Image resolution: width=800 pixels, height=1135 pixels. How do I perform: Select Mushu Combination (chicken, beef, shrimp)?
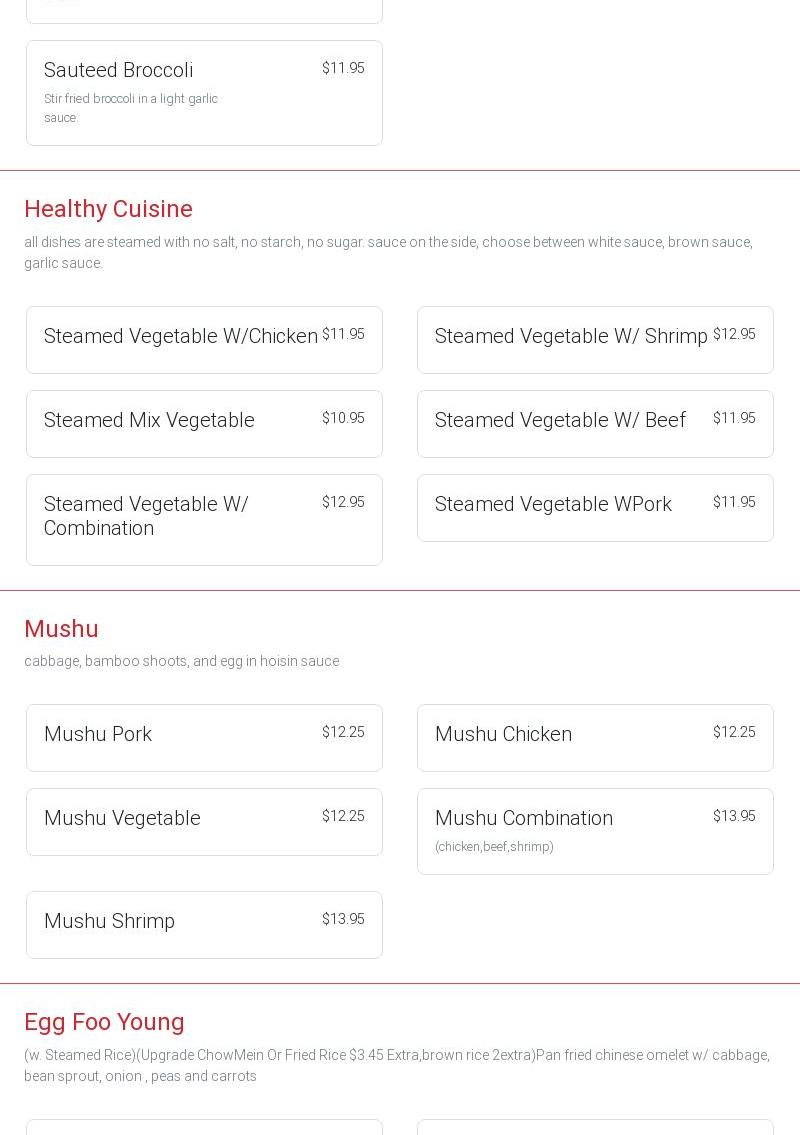pos(595,831)
